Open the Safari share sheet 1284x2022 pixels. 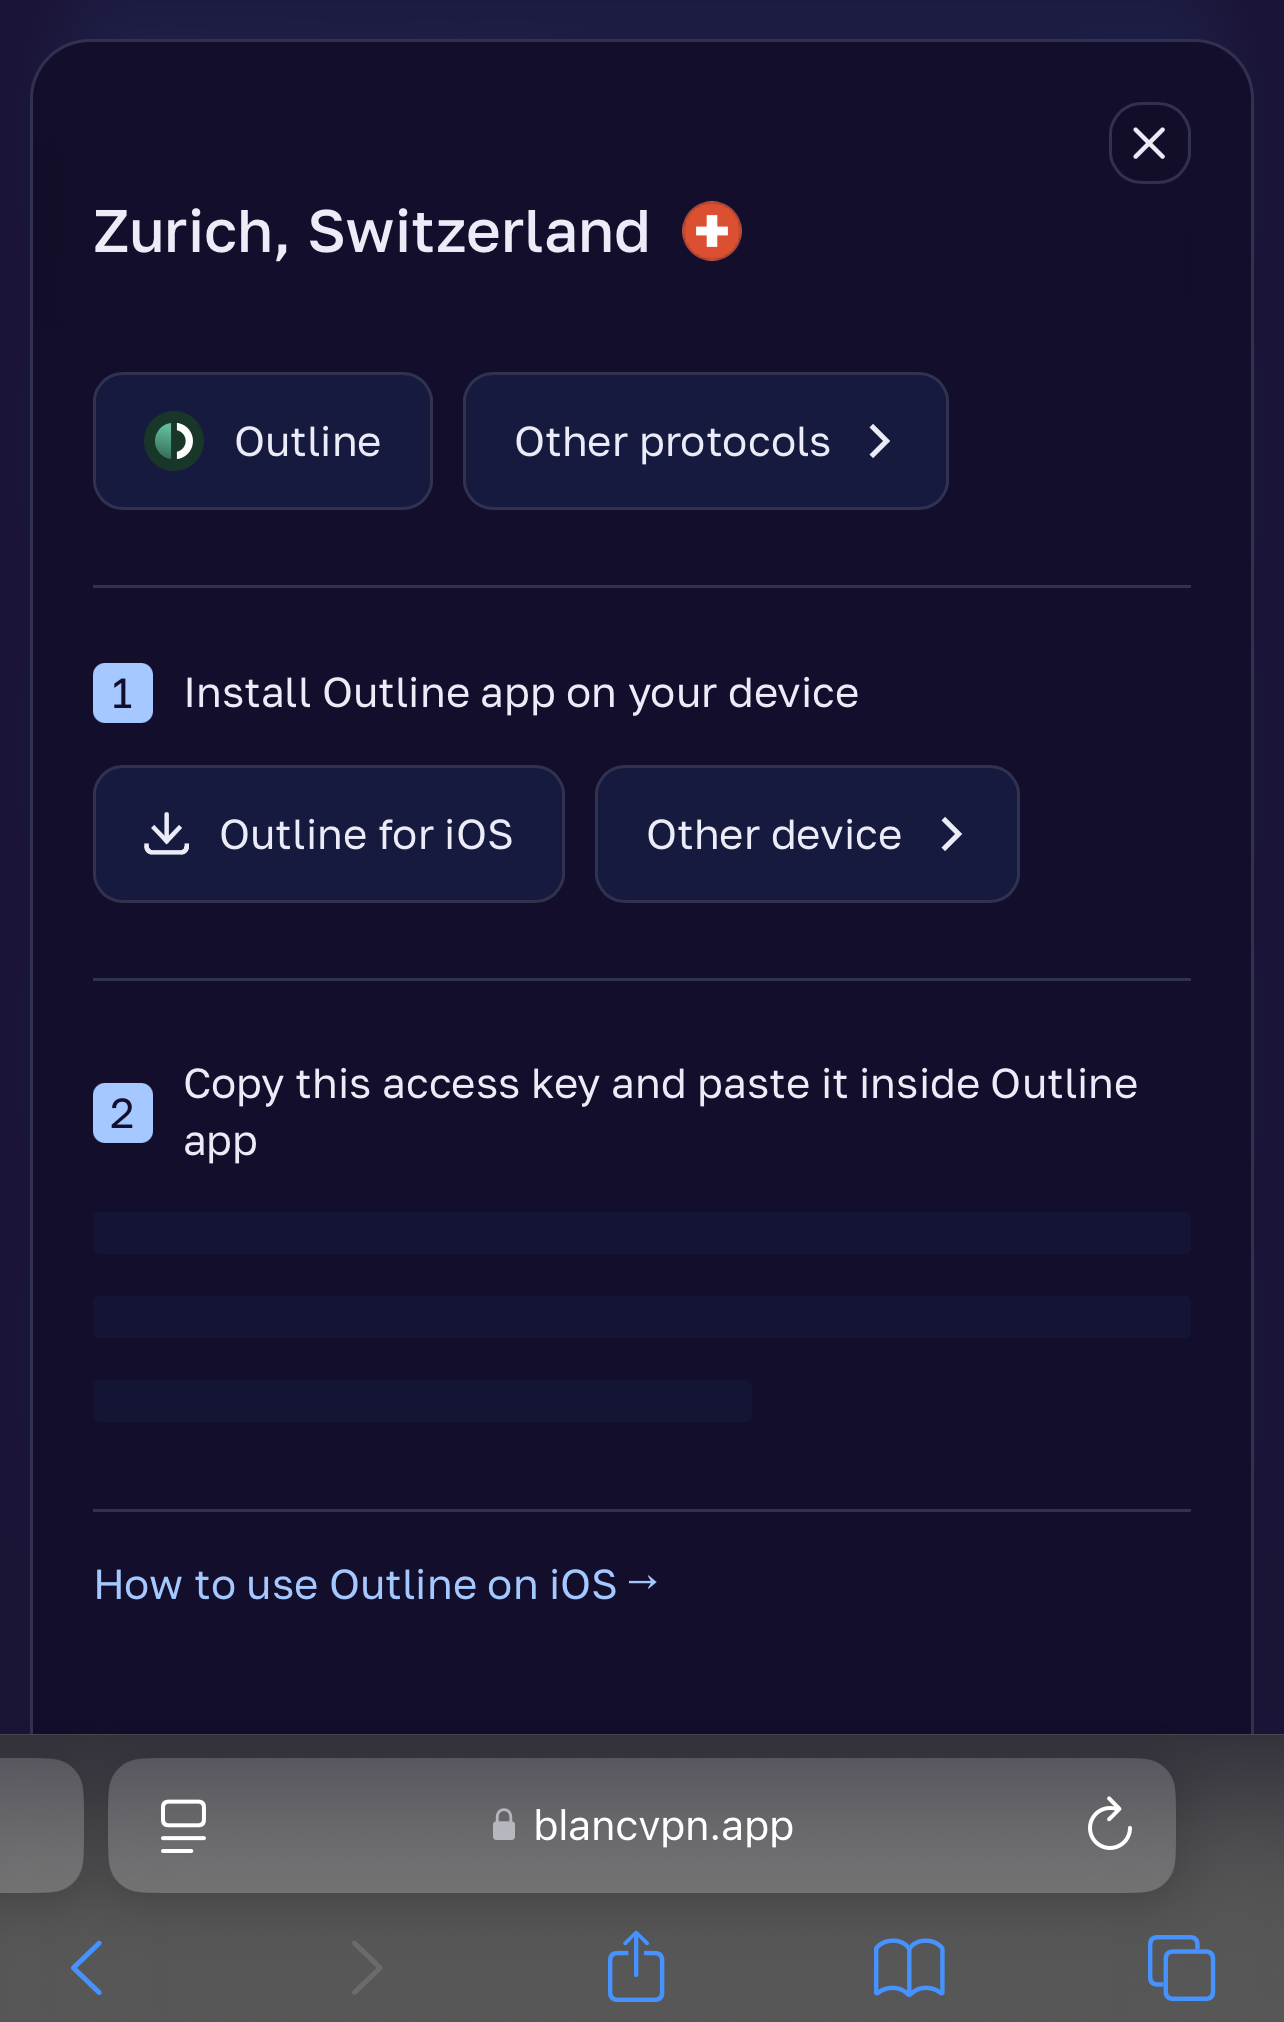coord(636,1966)
